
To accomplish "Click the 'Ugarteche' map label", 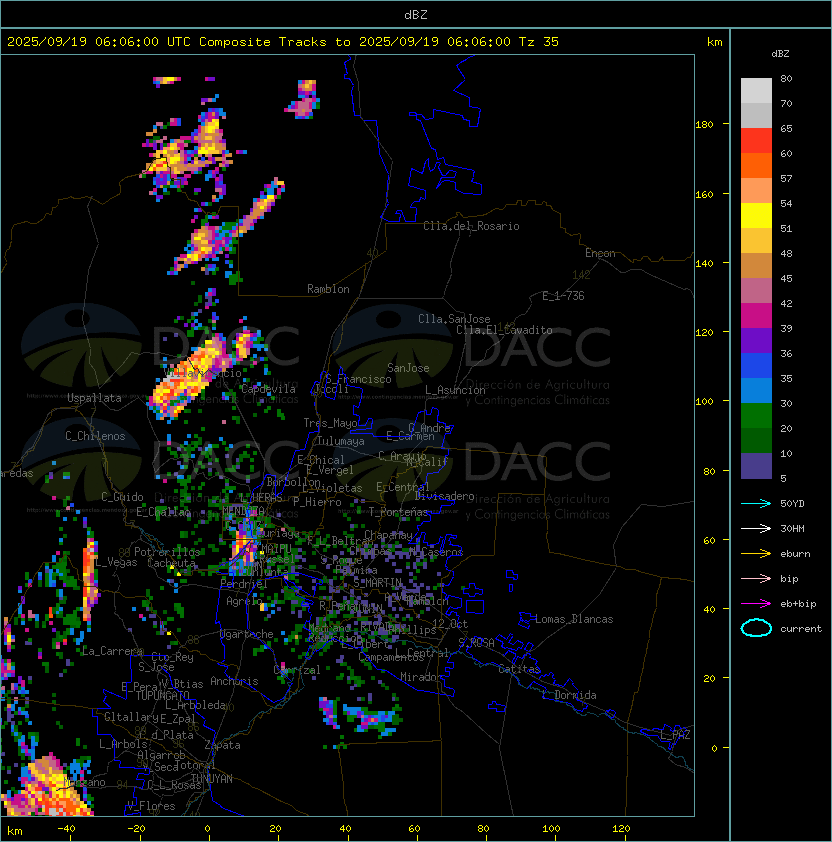I will [247, 634].
